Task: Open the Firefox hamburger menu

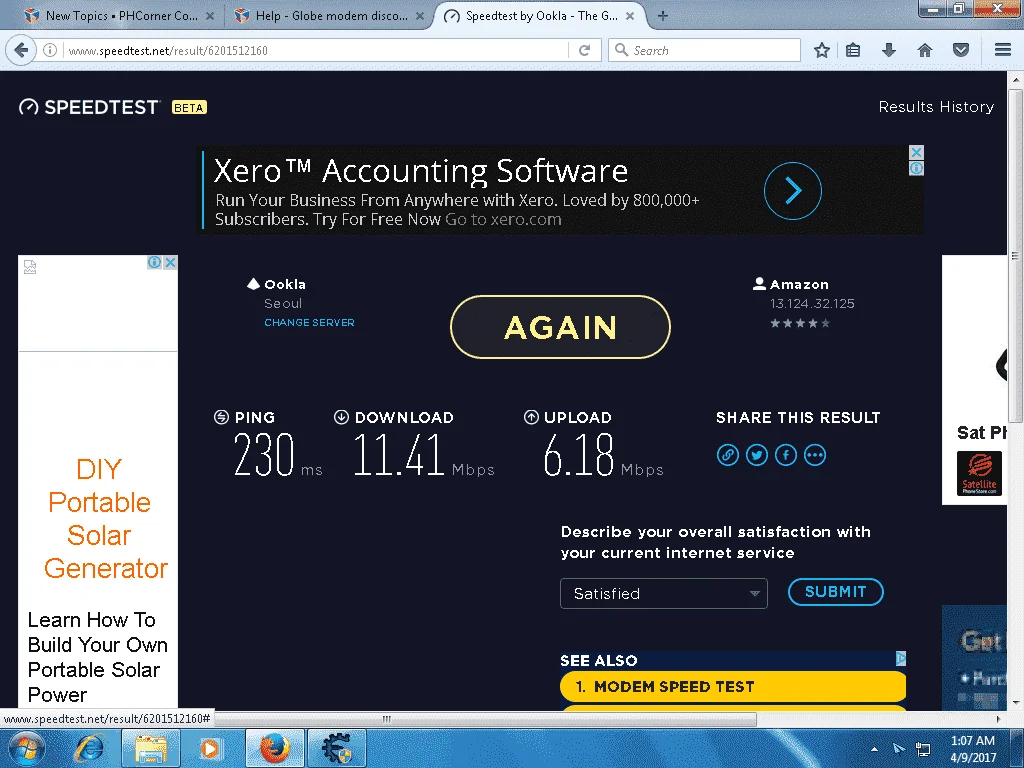Action: click(1002, 50)
